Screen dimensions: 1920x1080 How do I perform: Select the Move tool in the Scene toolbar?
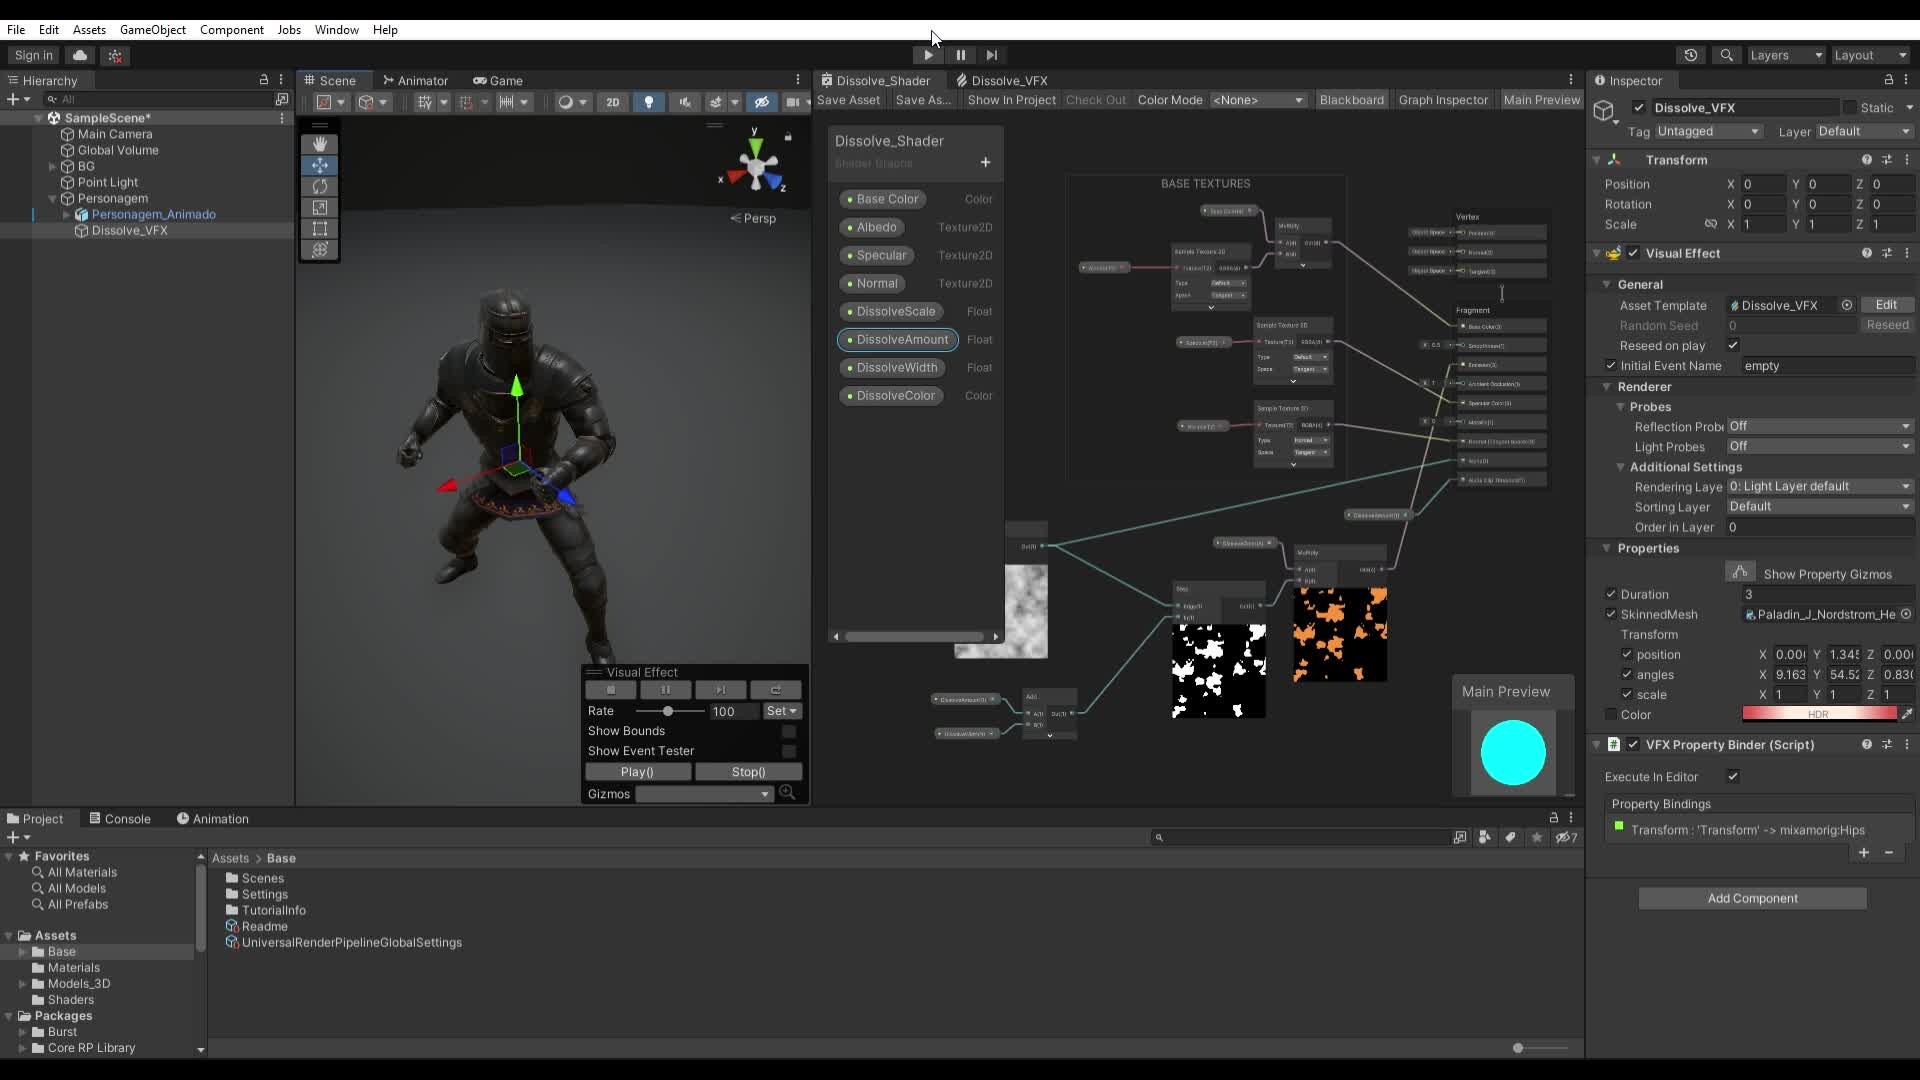320,165
